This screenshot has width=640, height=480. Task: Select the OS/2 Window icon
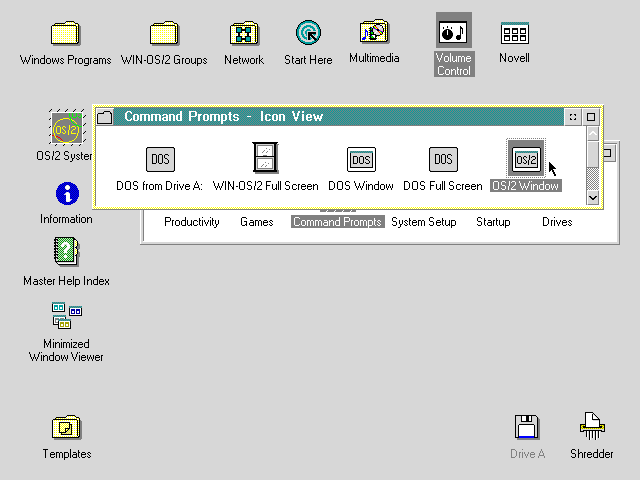[526, 158]
